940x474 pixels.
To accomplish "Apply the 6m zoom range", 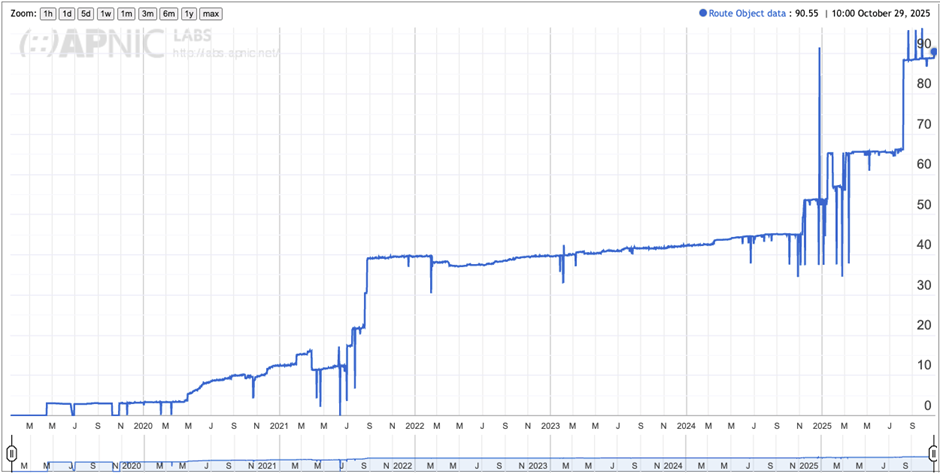I will coord(168,14).
